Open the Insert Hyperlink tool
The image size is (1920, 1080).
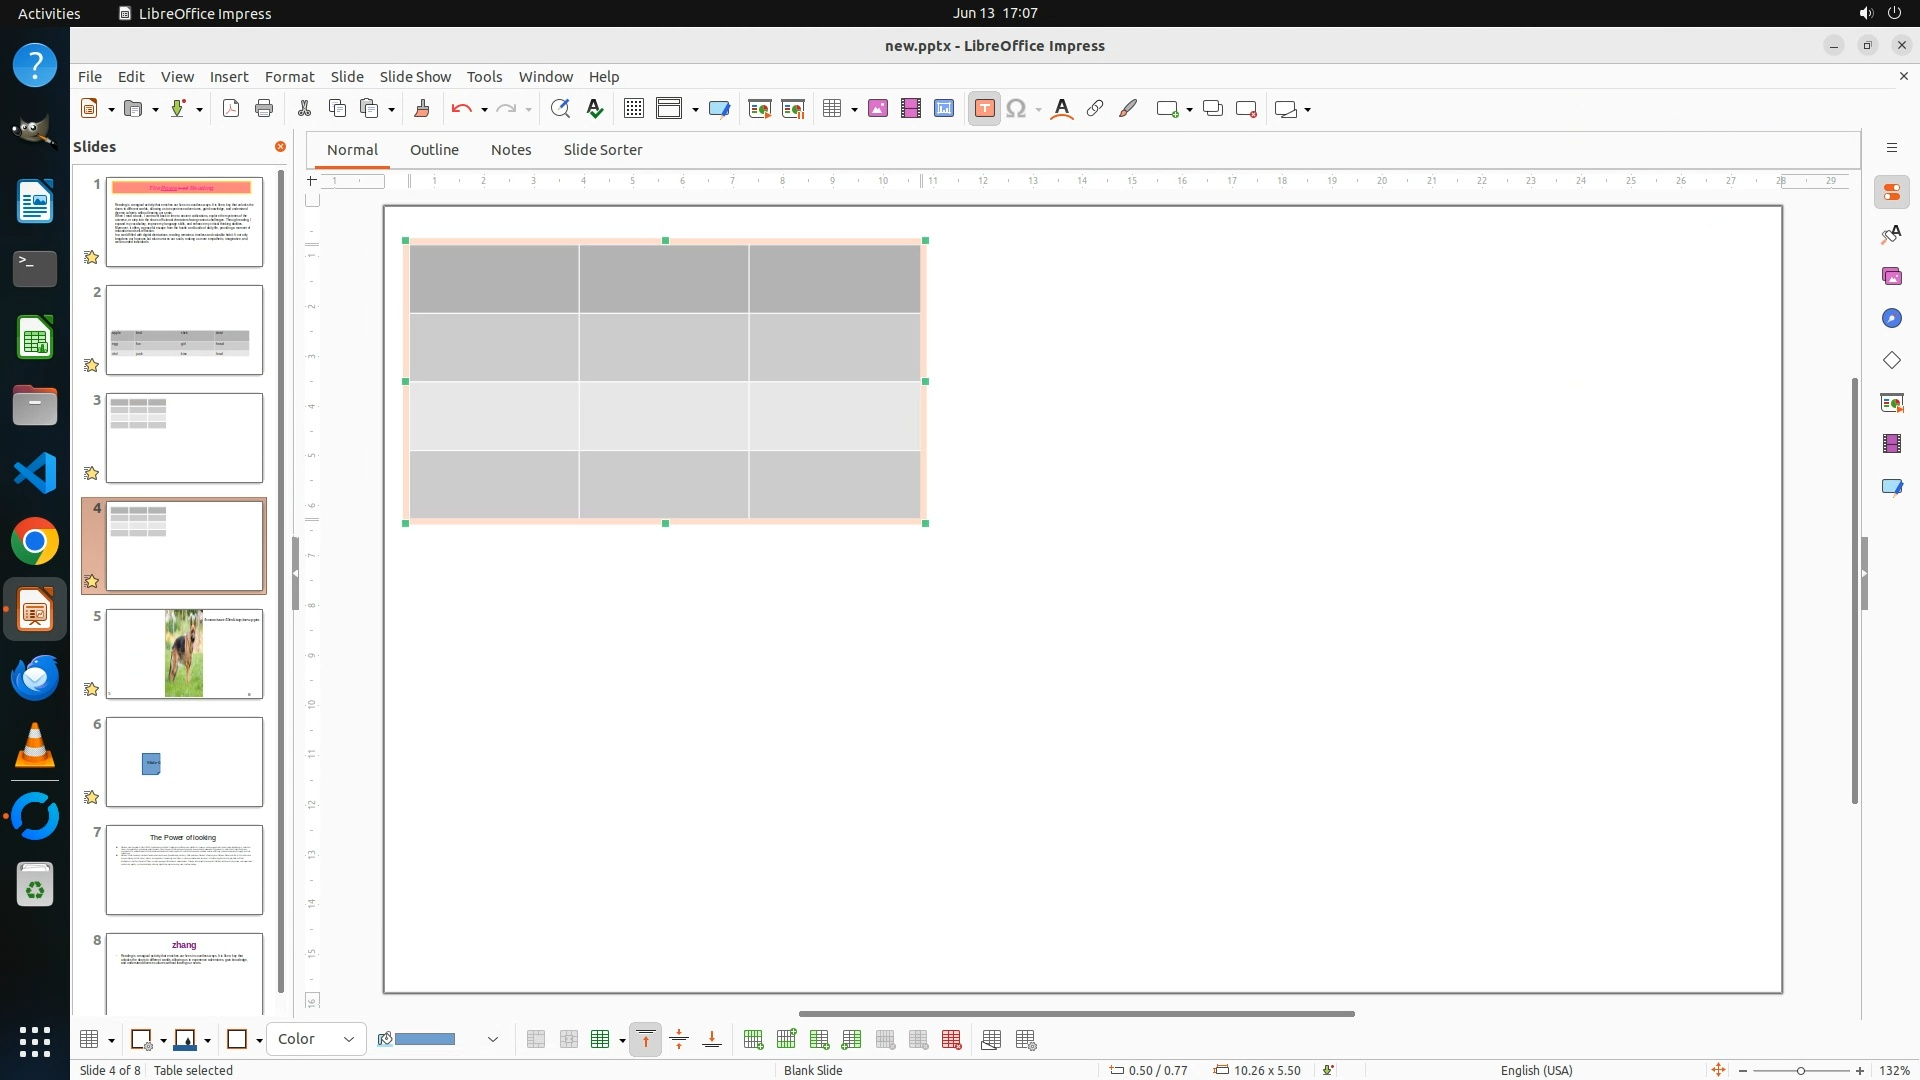point(1095,109)
